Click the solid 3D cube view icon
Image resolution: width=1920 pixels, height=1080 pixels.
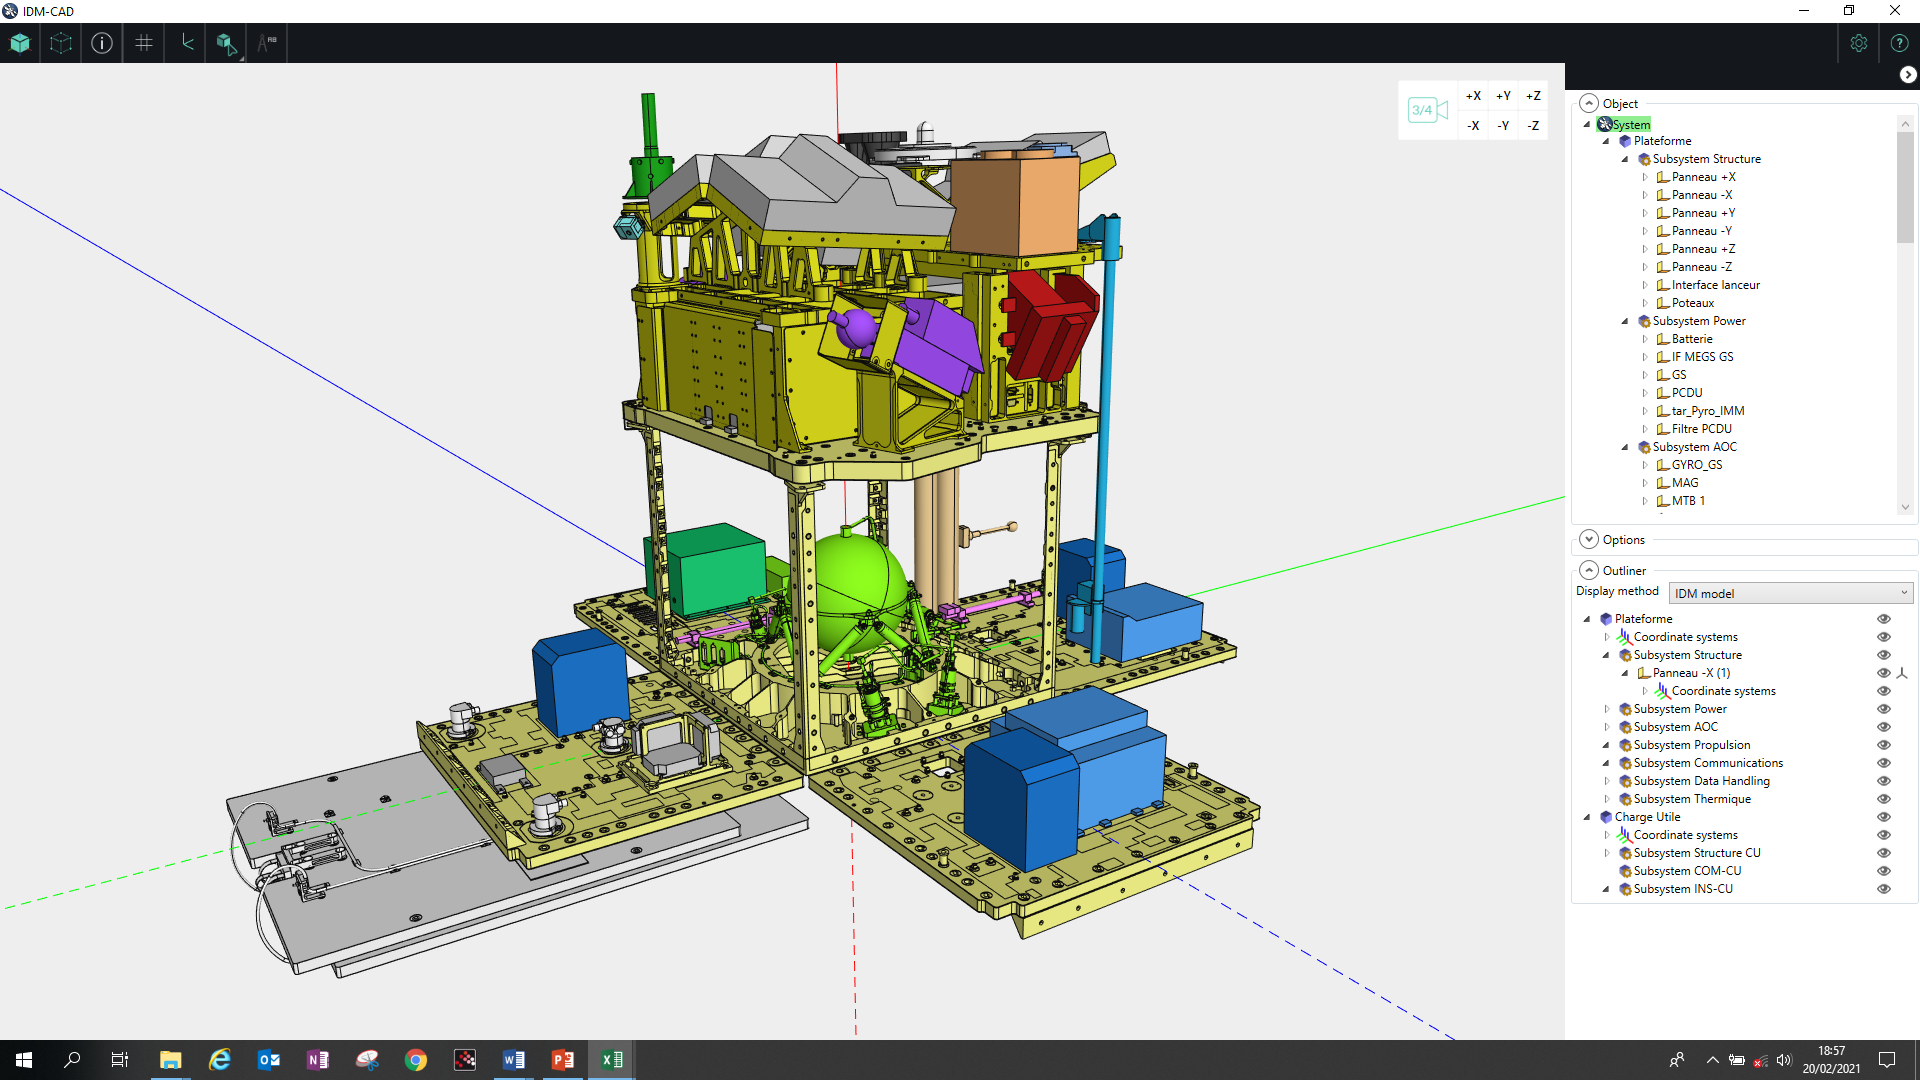(x=20, y=43)
